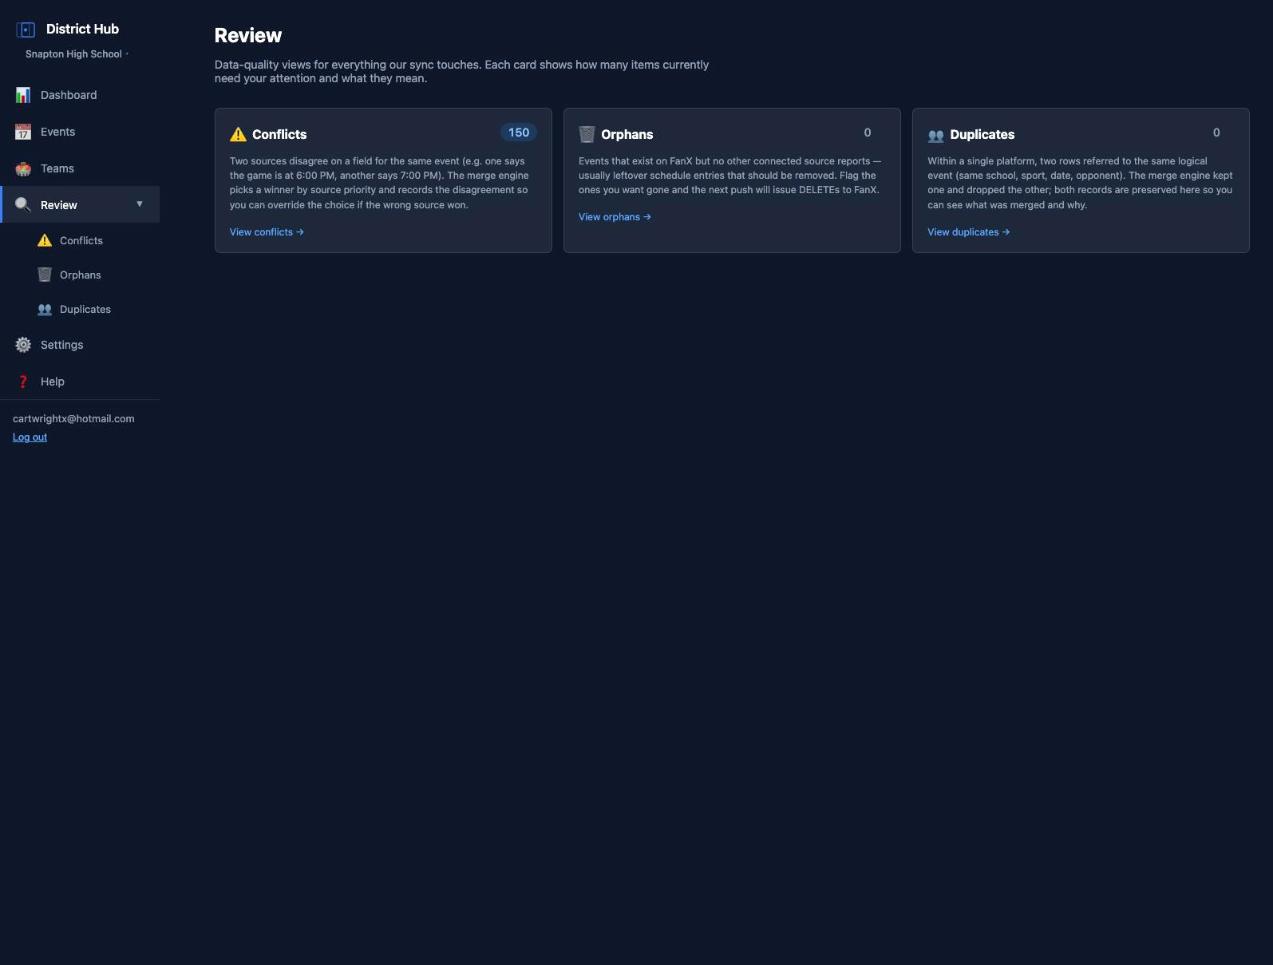Click the District Hub logo icon
This screenshot has width=1273, height=965.
coord(26,30)
